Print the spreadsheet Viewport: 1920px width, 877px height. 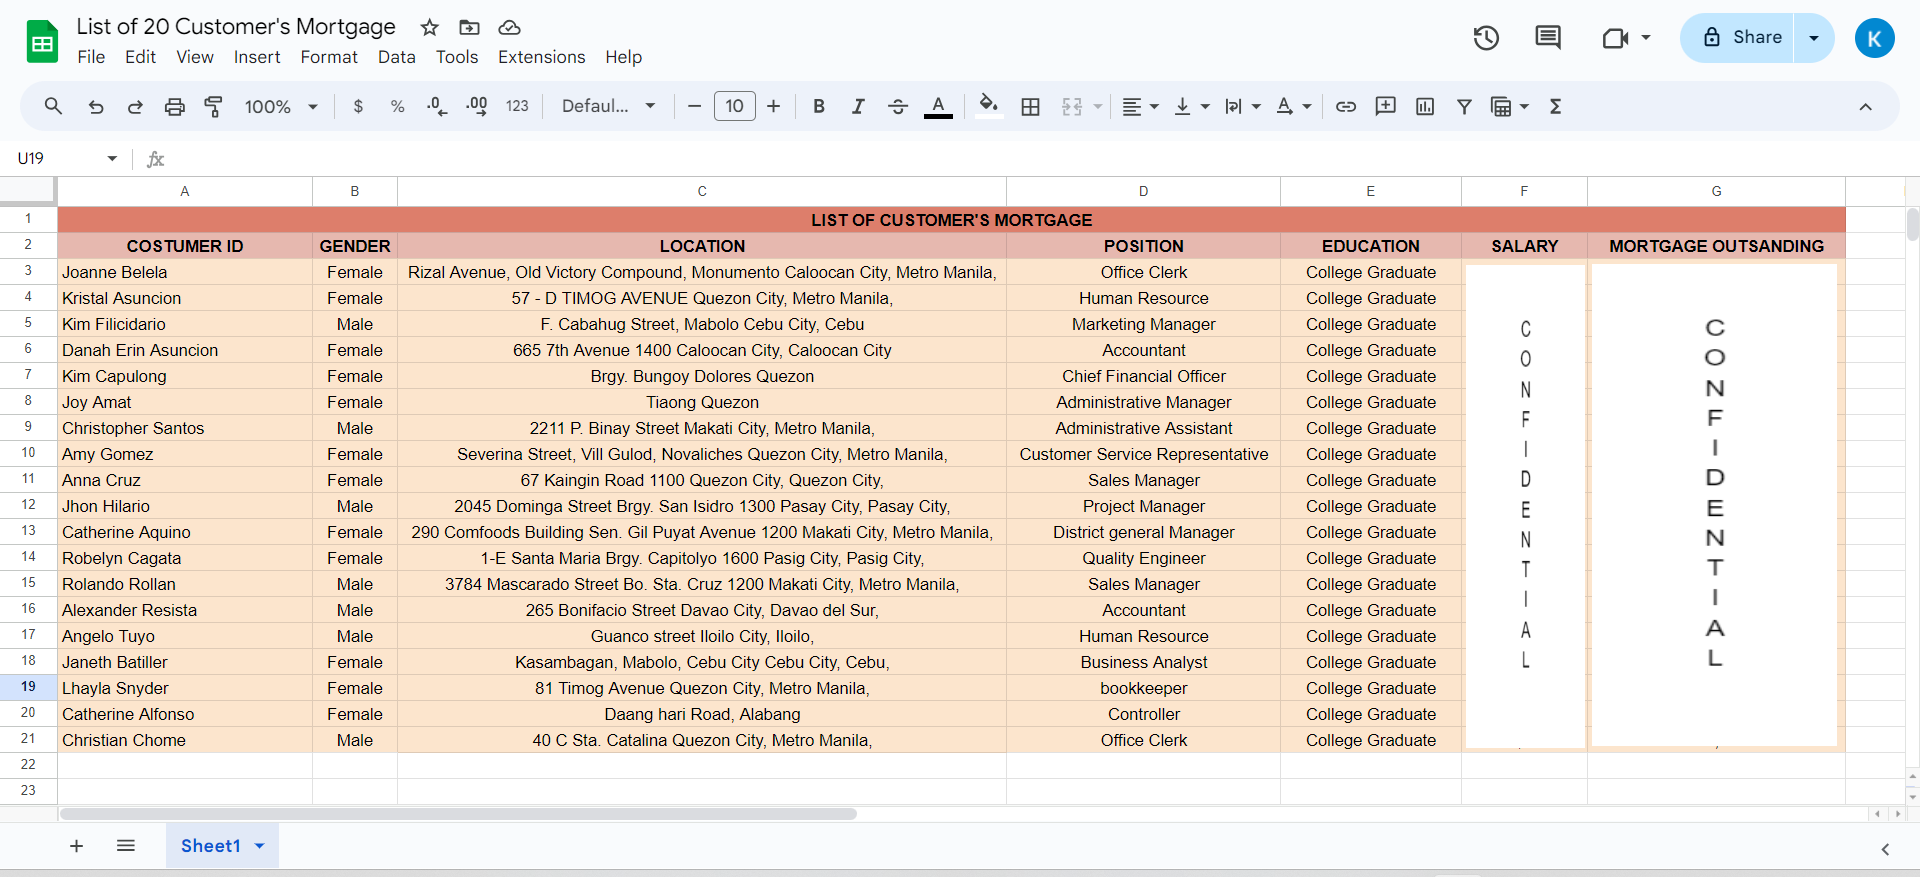pos(175,106)
